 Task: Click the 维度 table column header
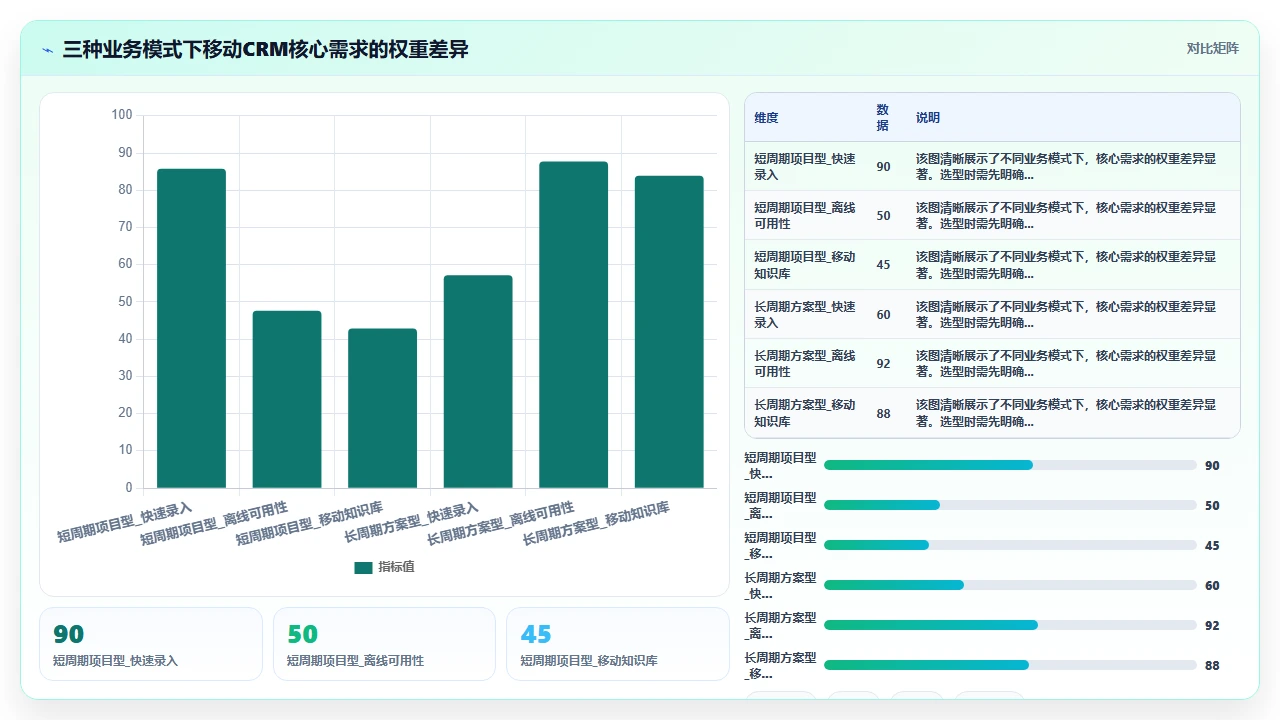click(x=766, y=118)
